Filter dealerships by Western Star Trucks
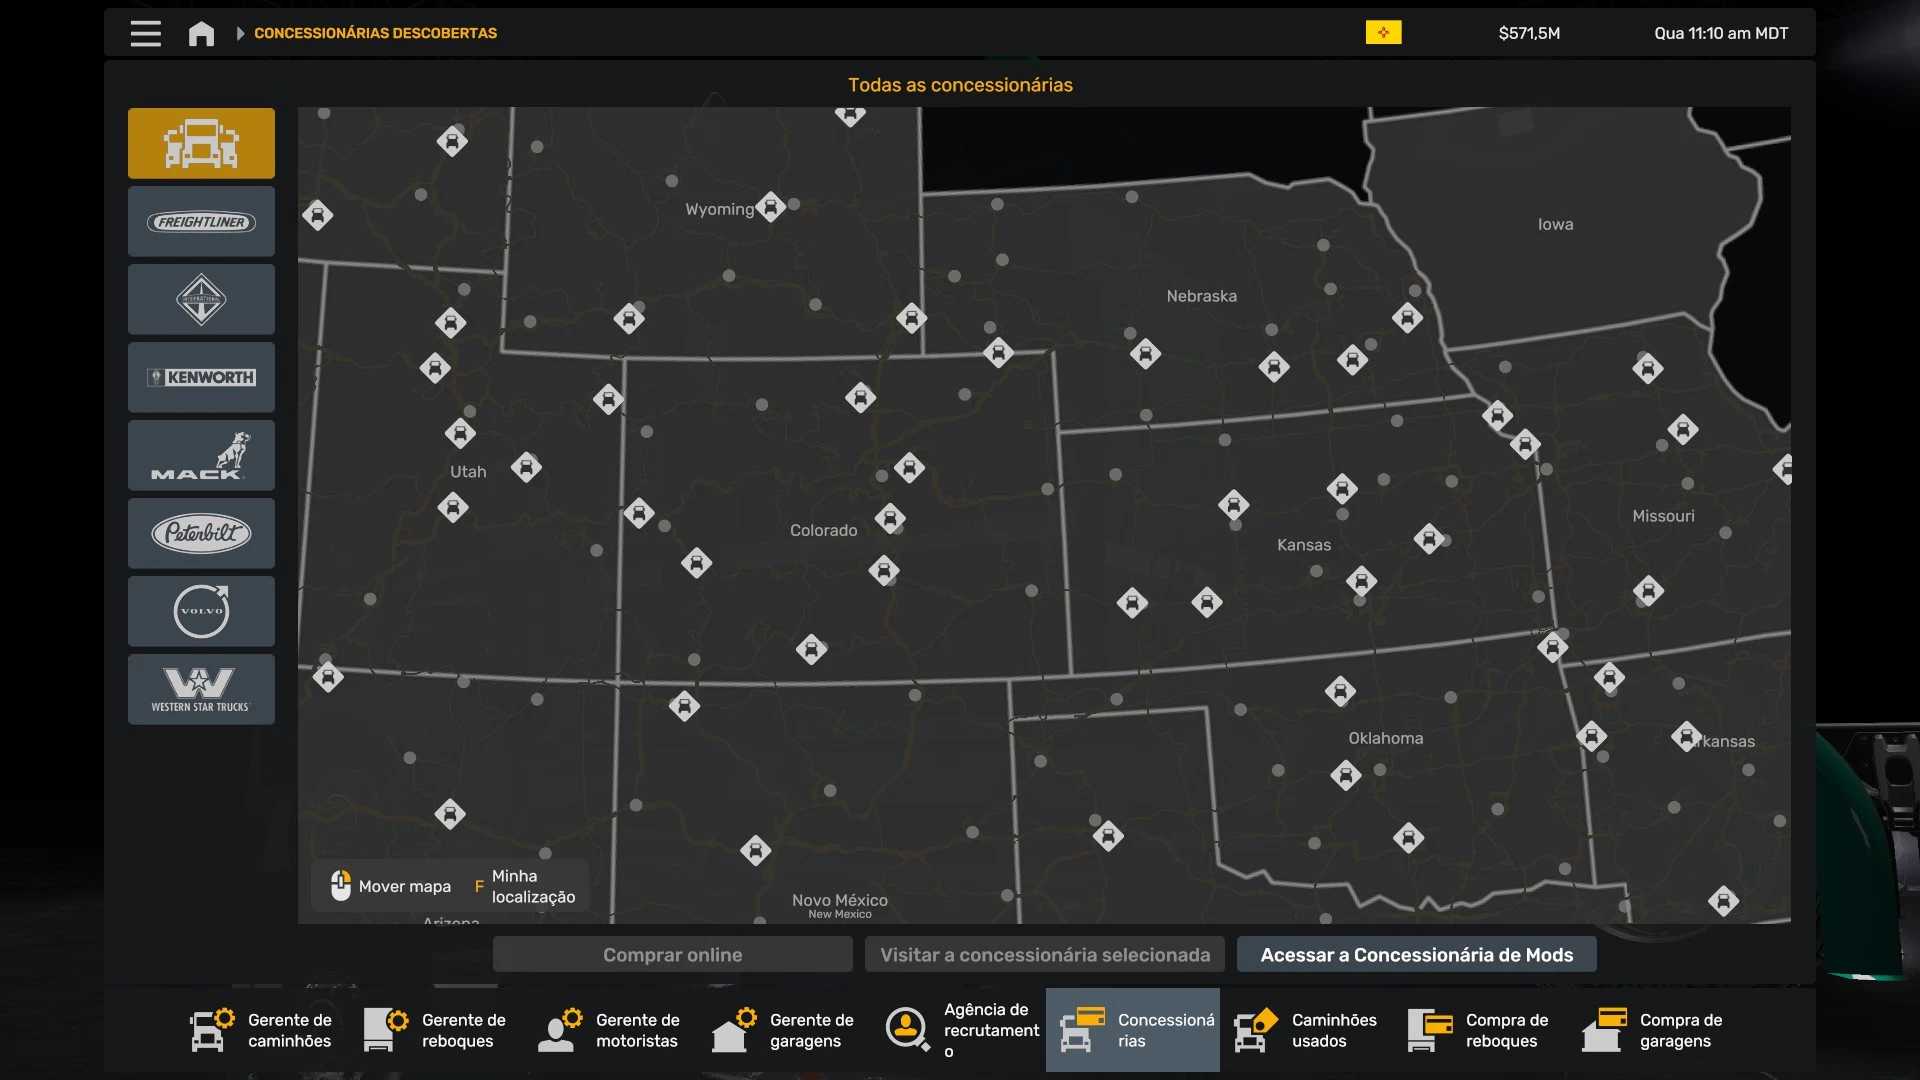 point(201,689)
